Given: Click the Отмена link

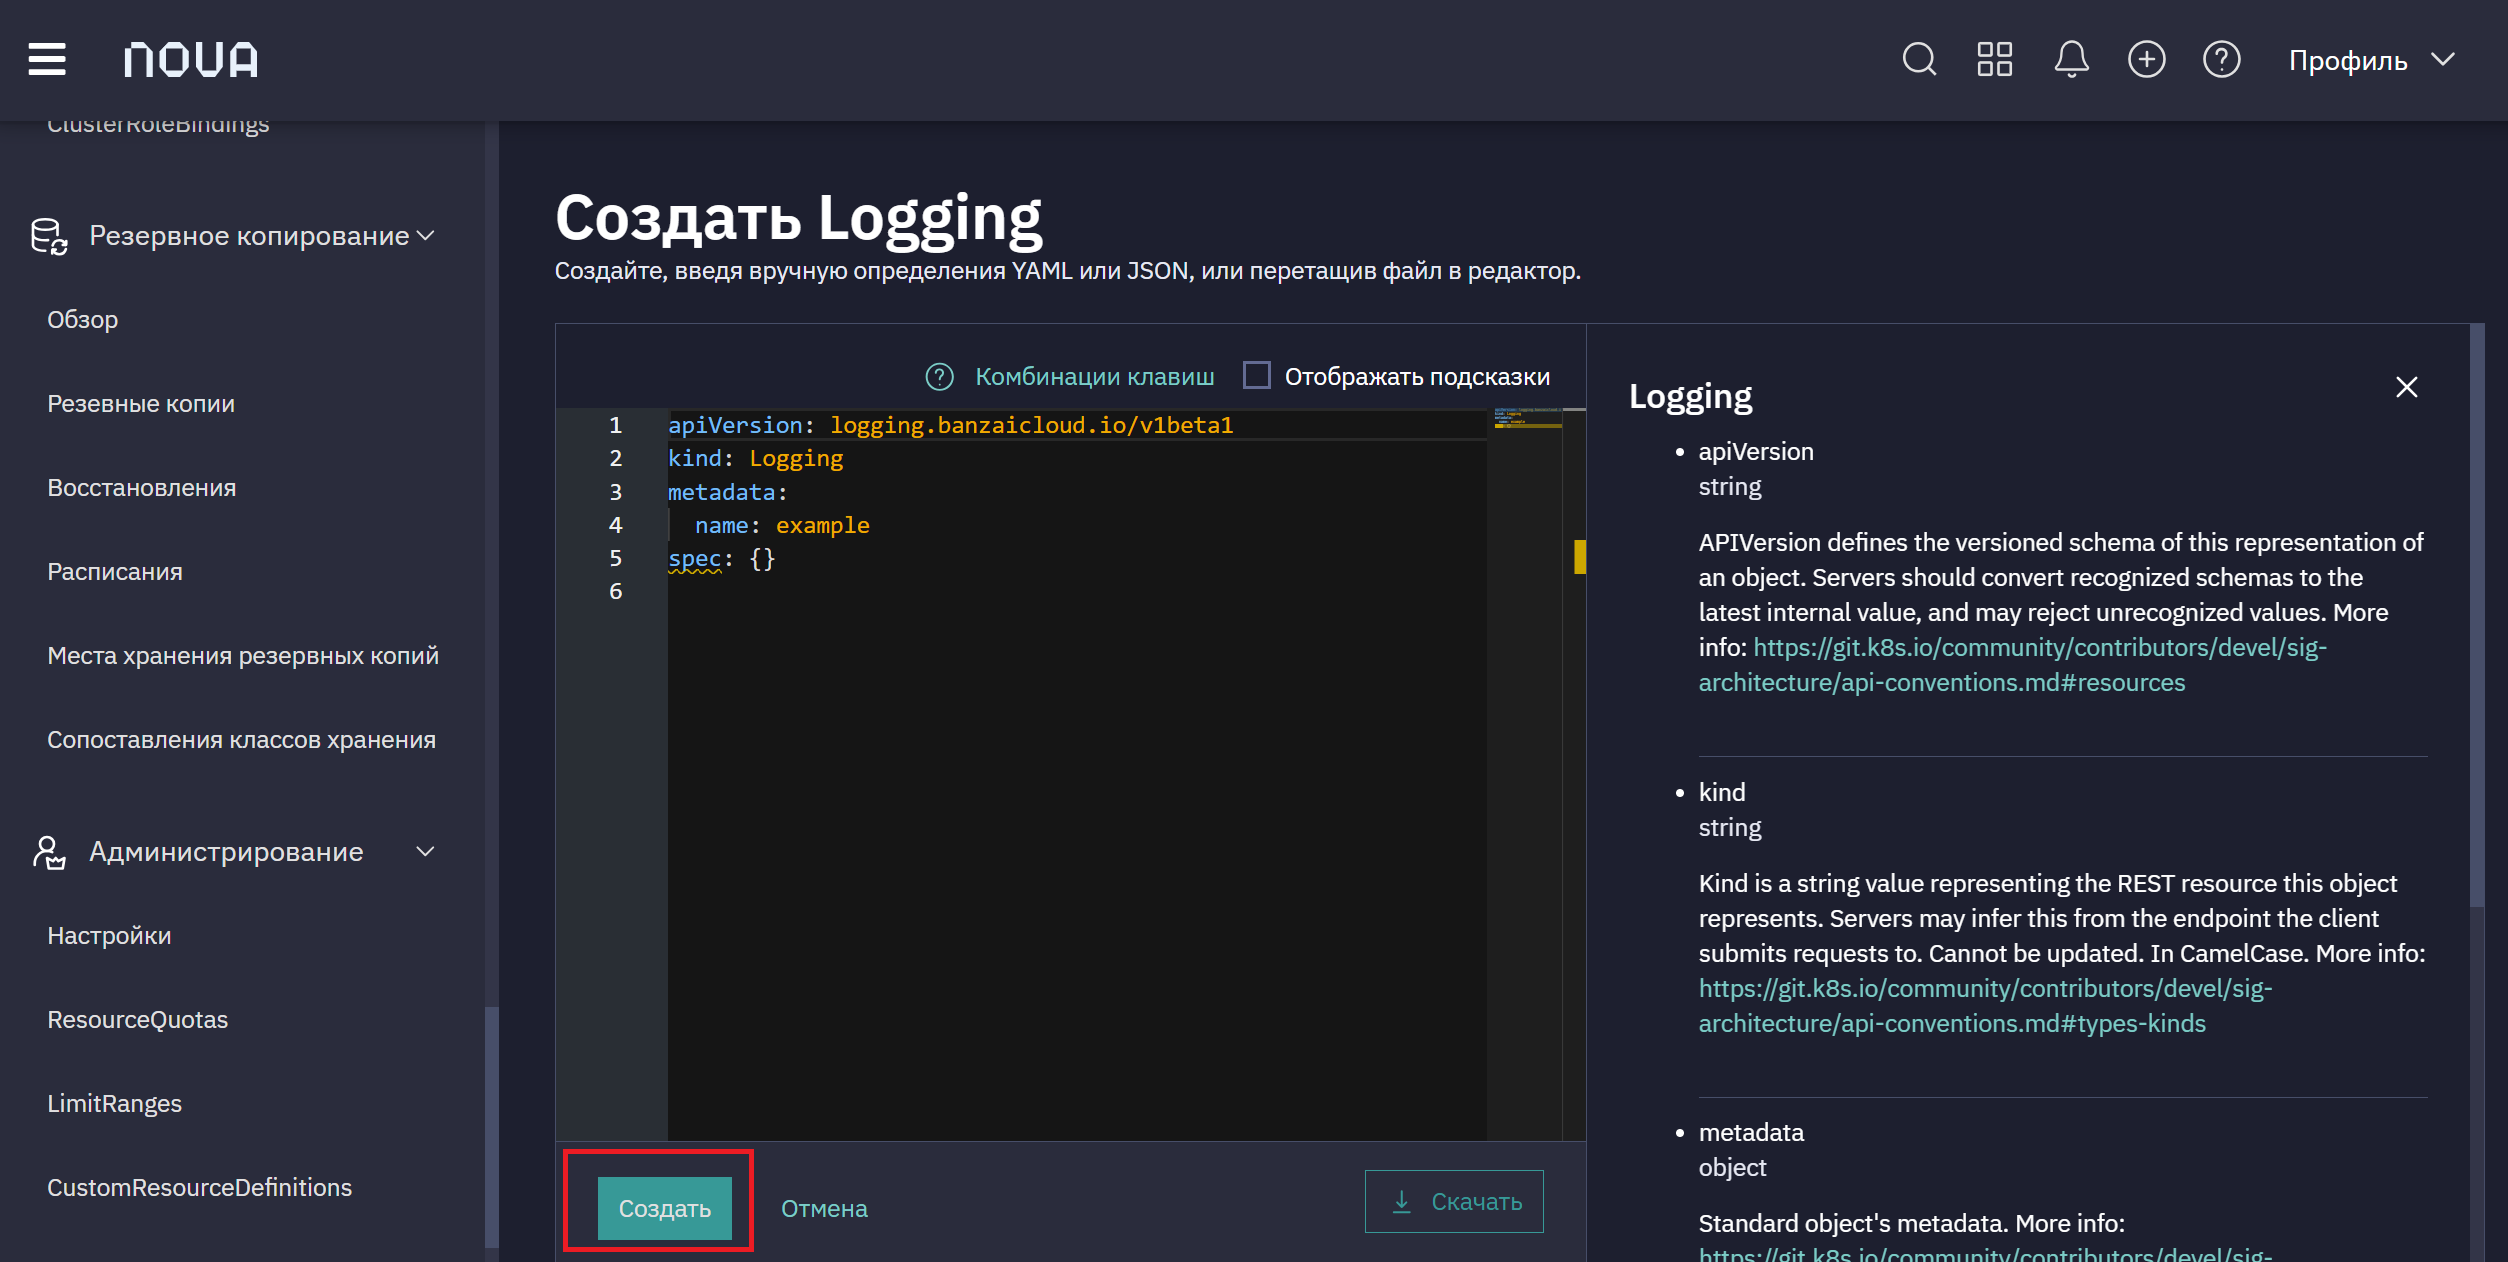Looking at the screenshot, I should coord(824,1209).
